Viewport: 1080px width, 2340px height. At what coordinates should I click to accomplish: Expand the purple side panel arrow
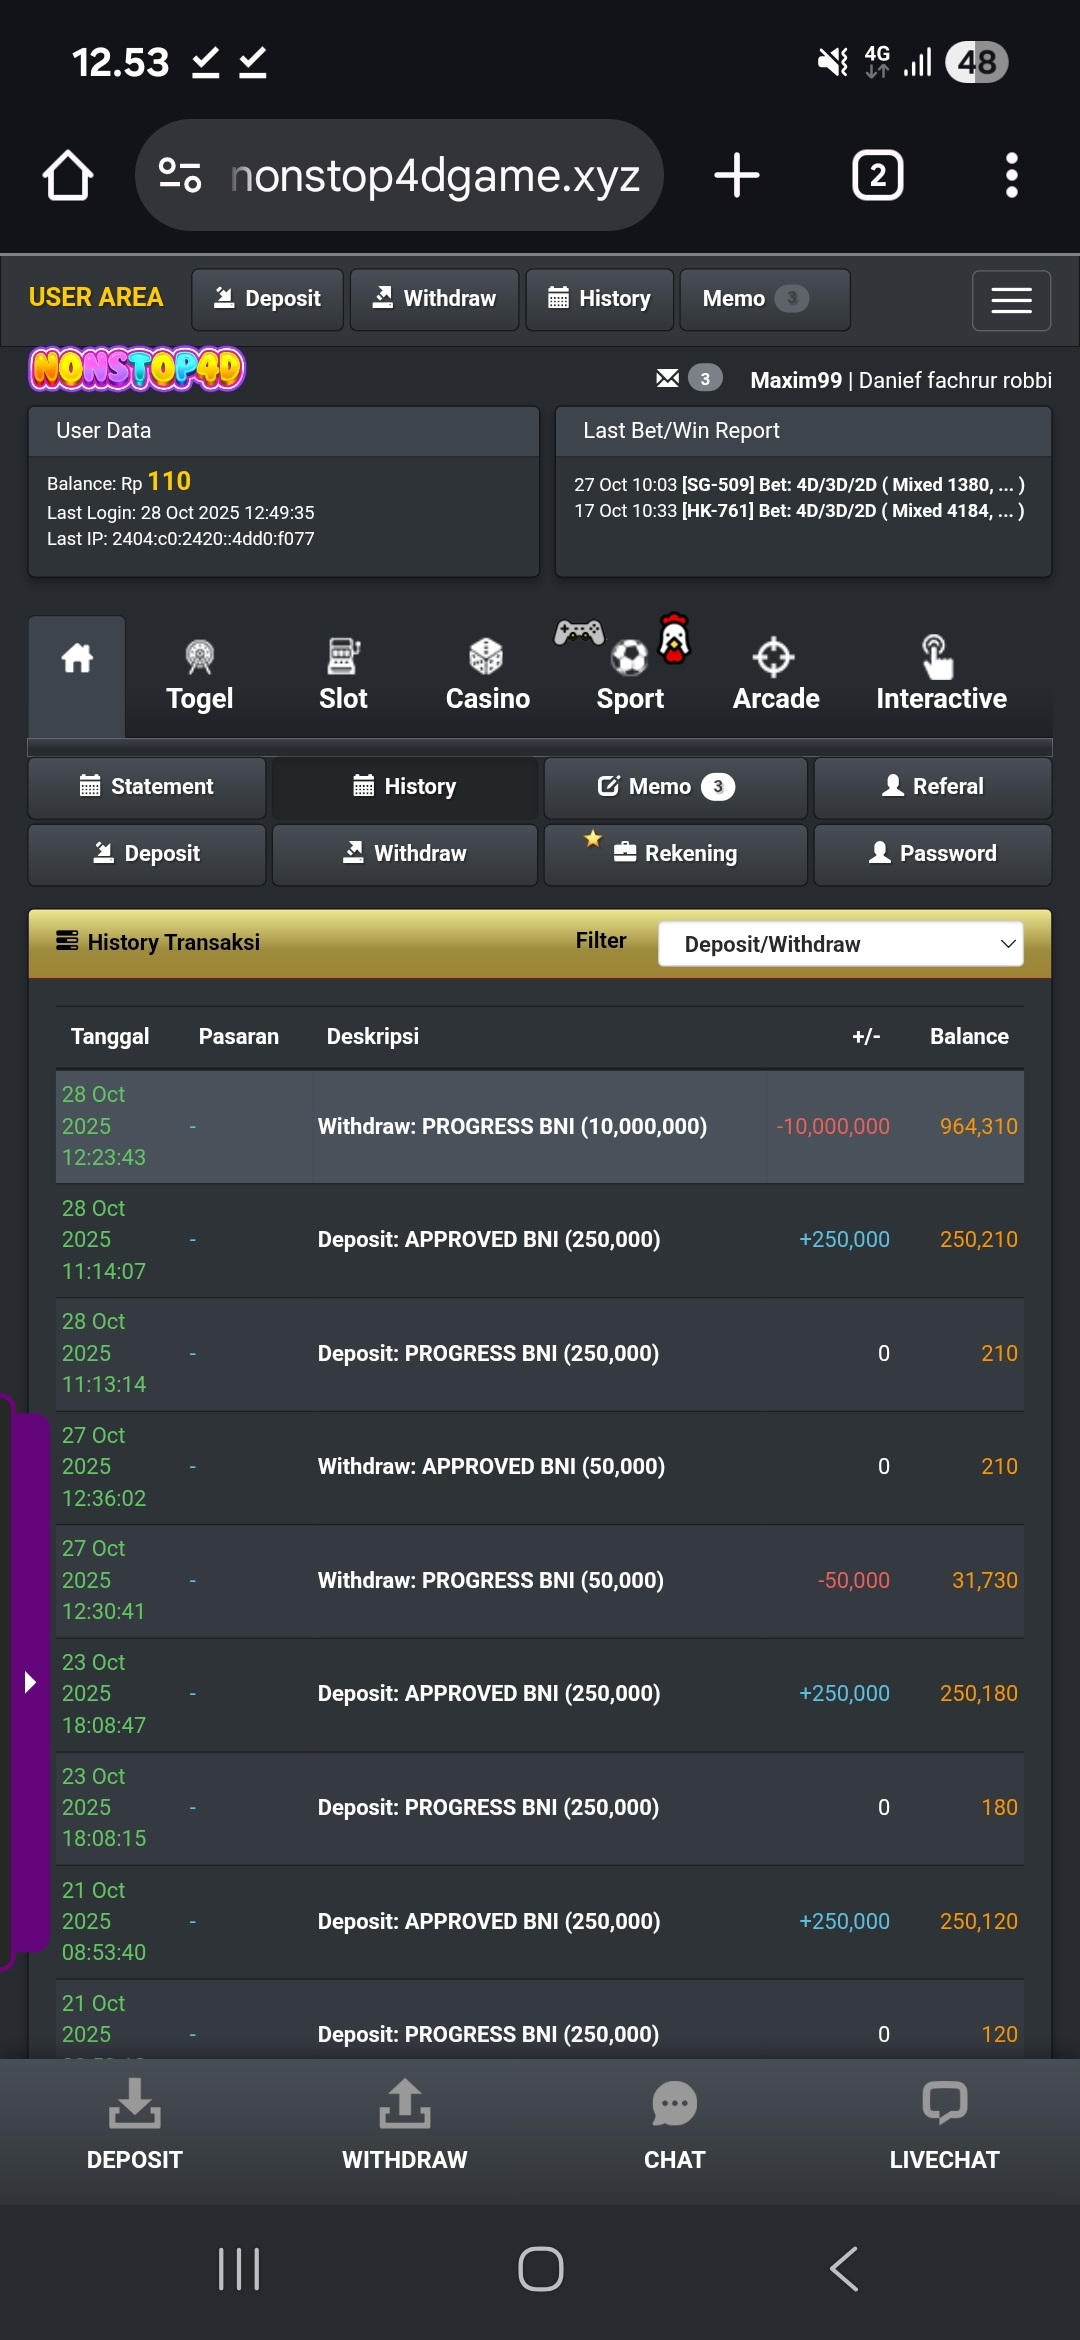coord(29,1682)
